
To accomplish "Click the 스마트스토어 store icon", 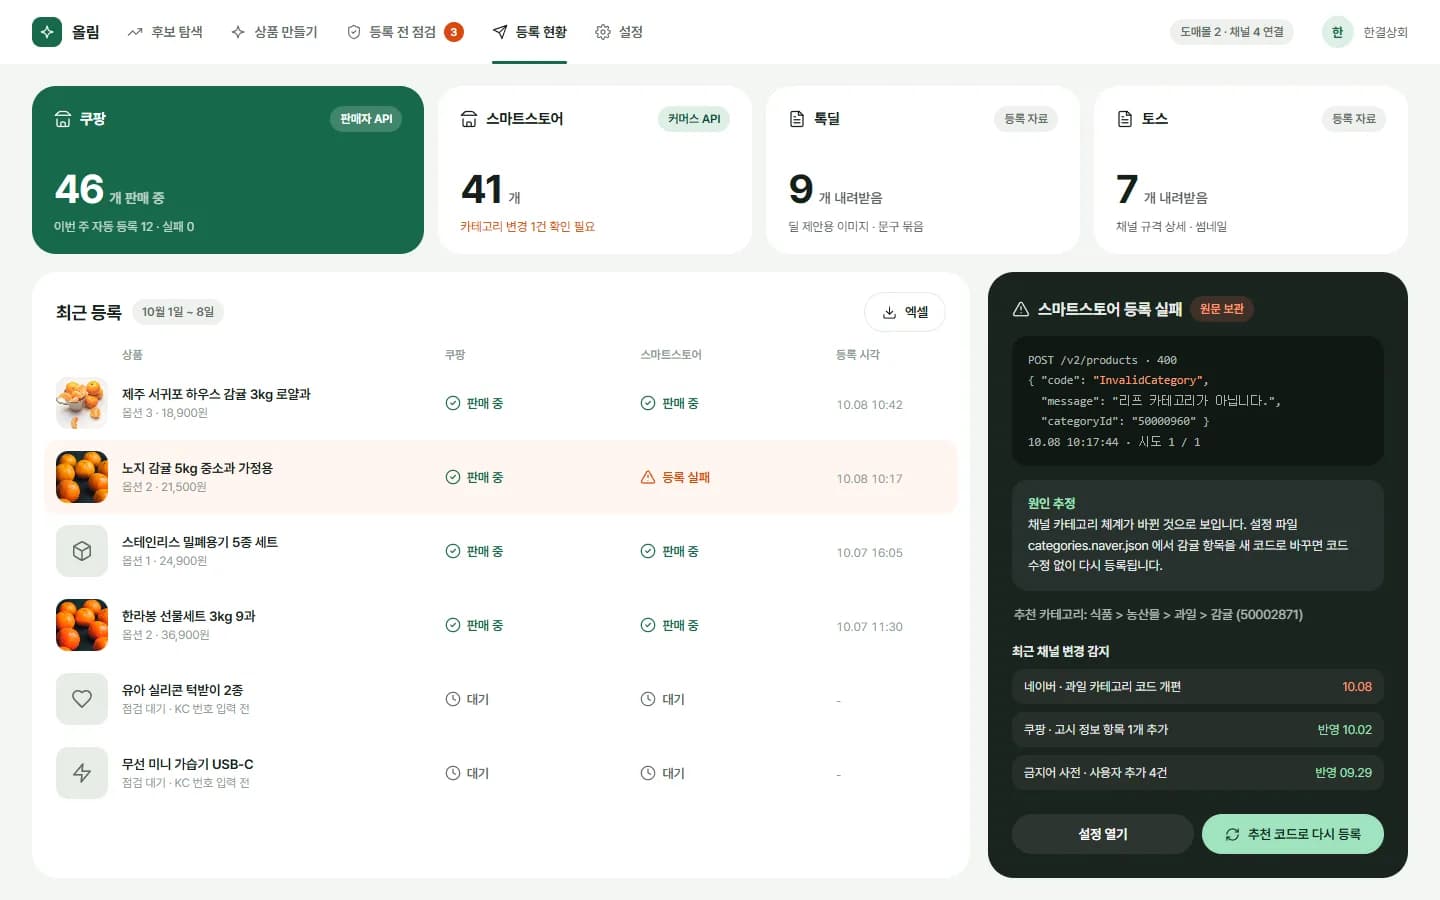I will (x=469, y=119).
